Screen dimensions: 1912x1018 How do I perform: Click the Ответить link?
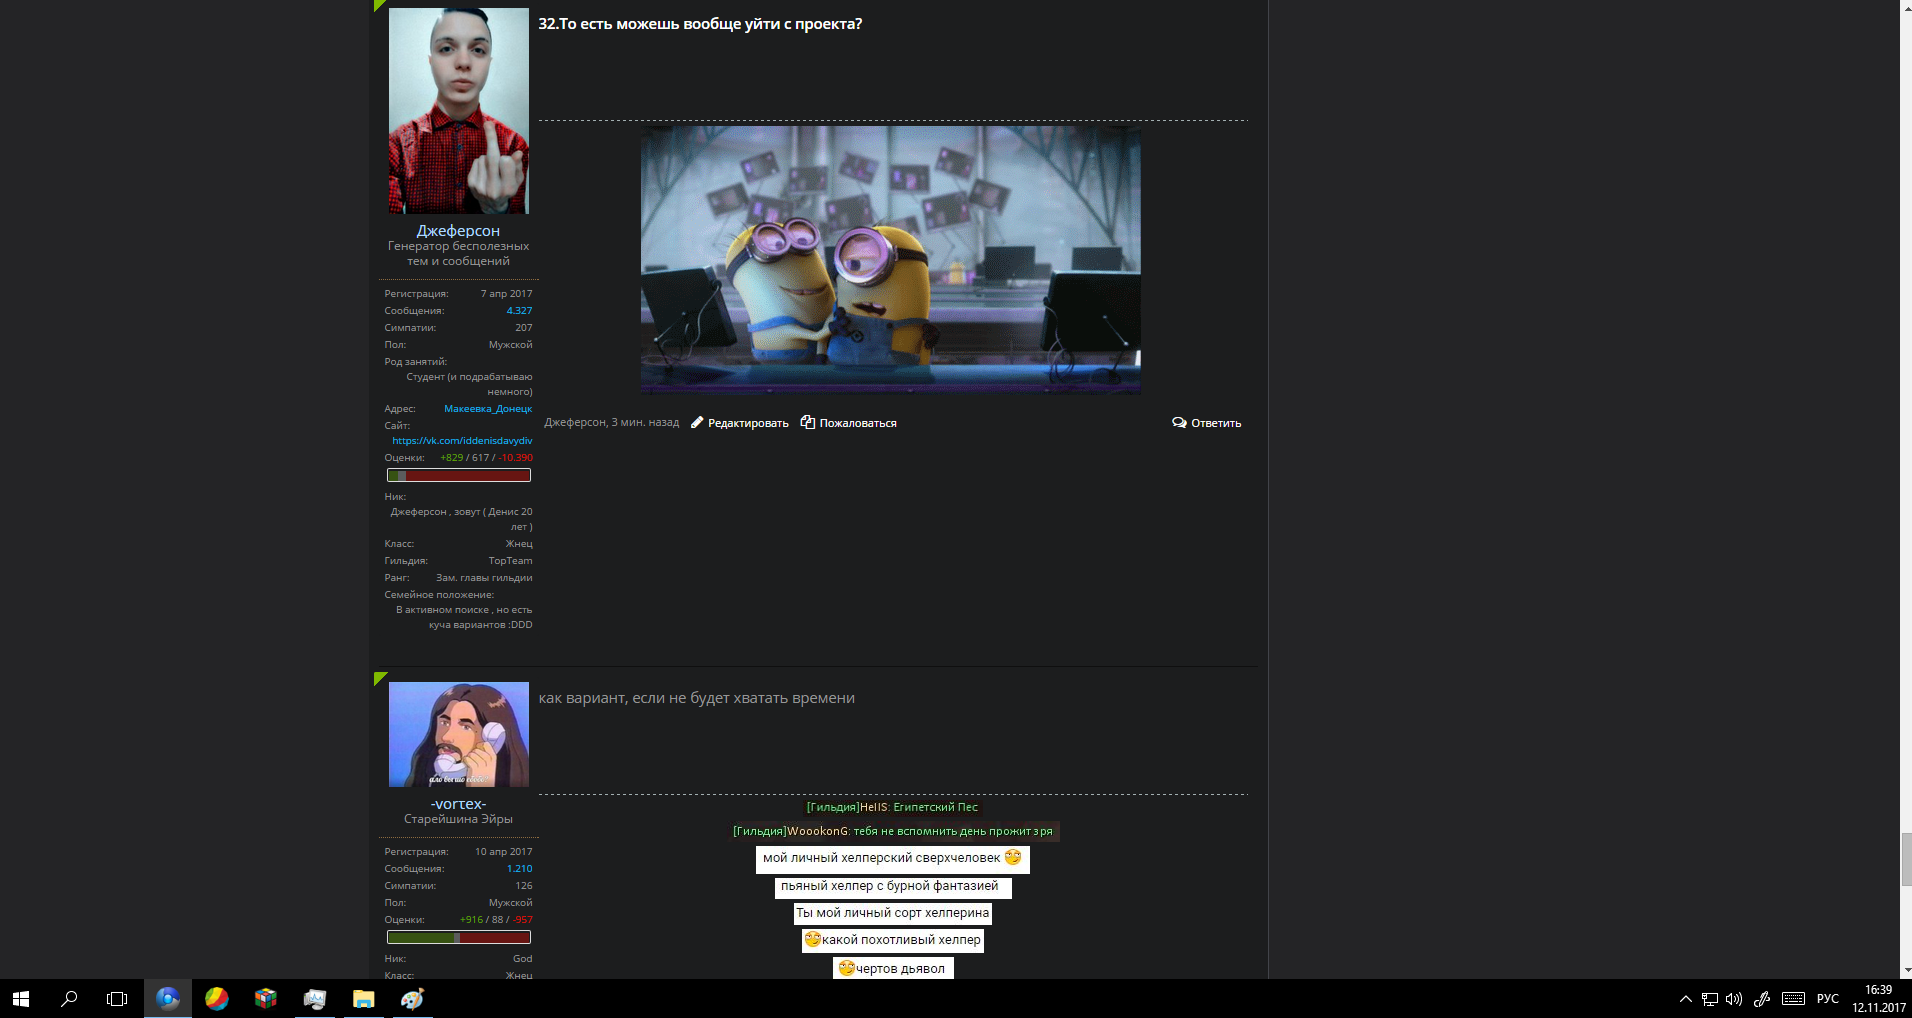[1216, 423]
